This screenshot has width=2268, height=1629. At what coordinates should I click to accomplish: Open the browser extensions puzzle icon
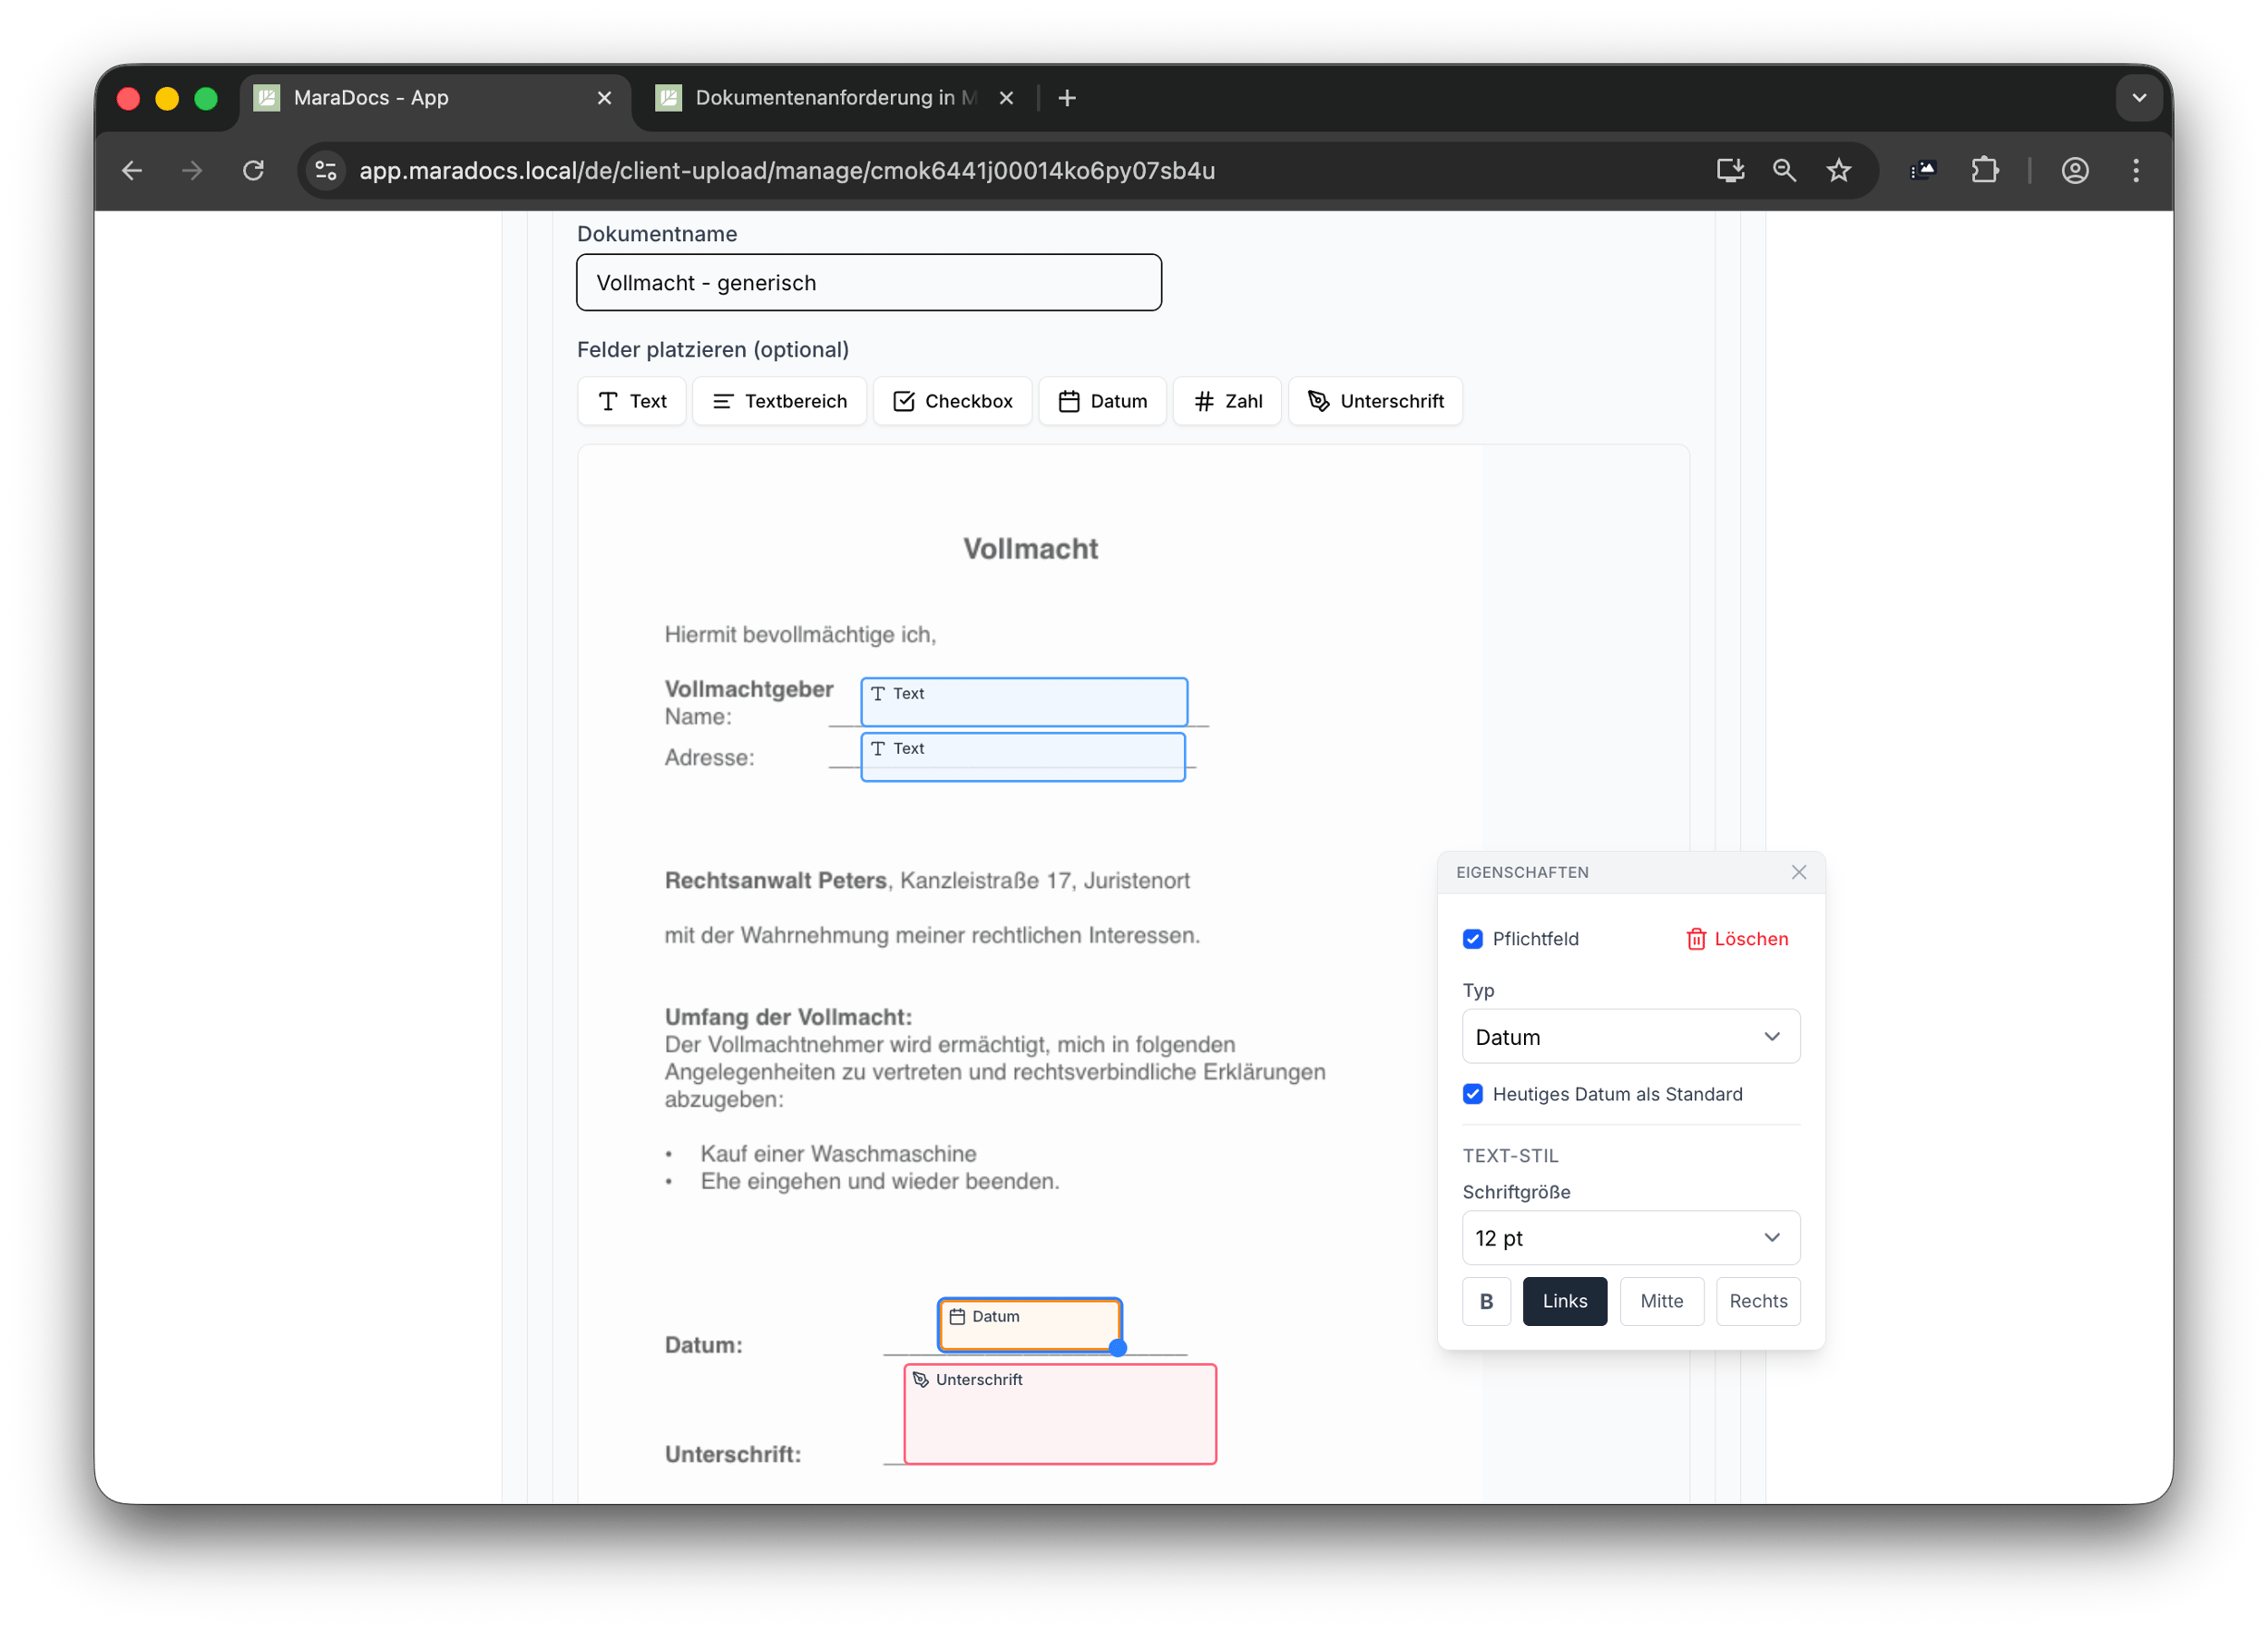pyautogui.click(x=1985, y=171)
